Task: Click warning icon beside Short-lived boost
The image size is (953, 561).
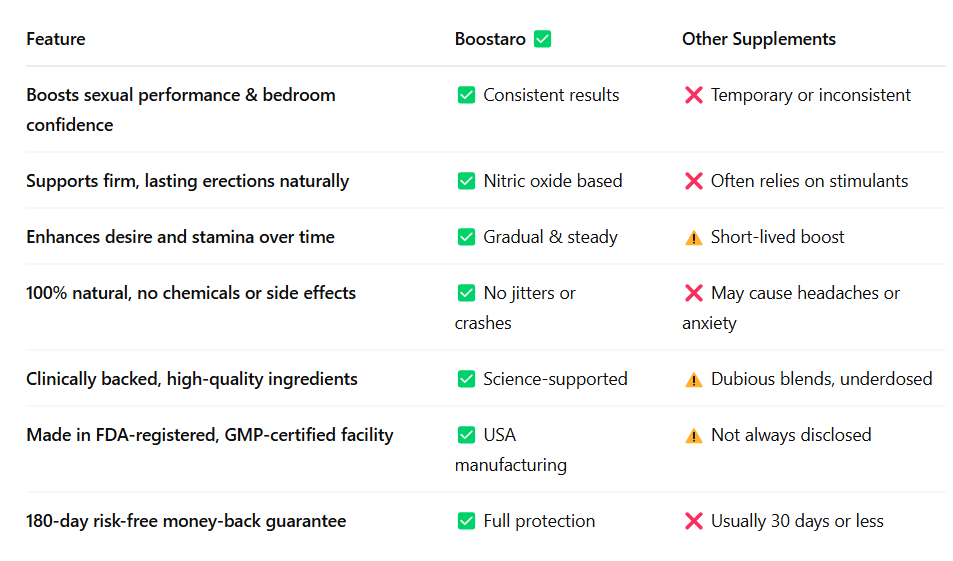Action: coord(693,237)
